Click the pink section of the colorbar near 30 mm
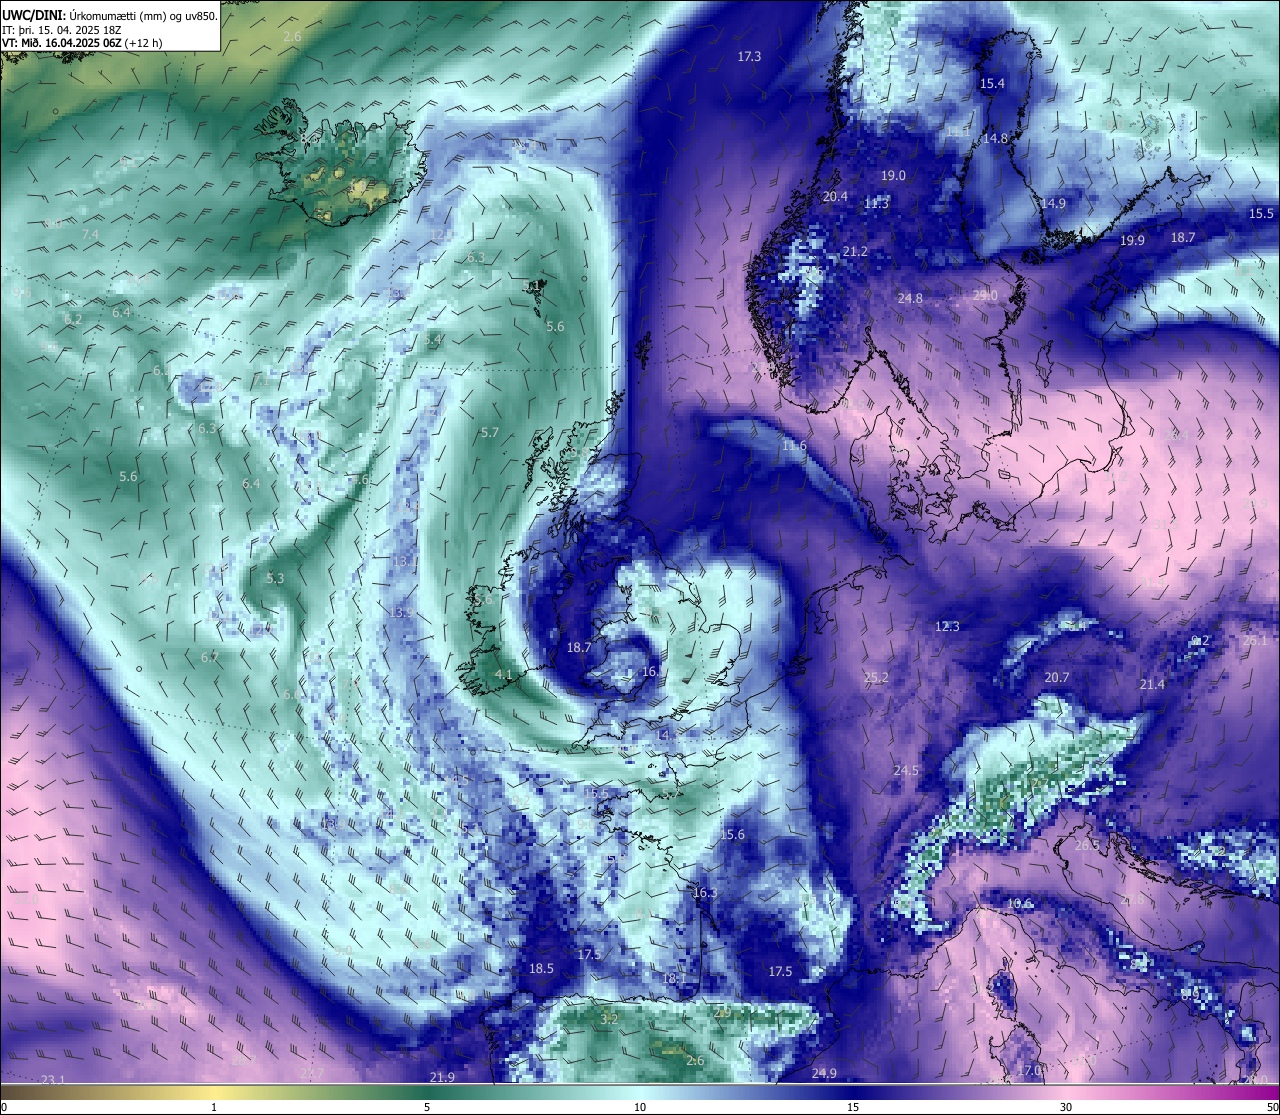The height and width of the screenshot is (1115, 1280). pyautogui.click(x=1066, y=1092)
